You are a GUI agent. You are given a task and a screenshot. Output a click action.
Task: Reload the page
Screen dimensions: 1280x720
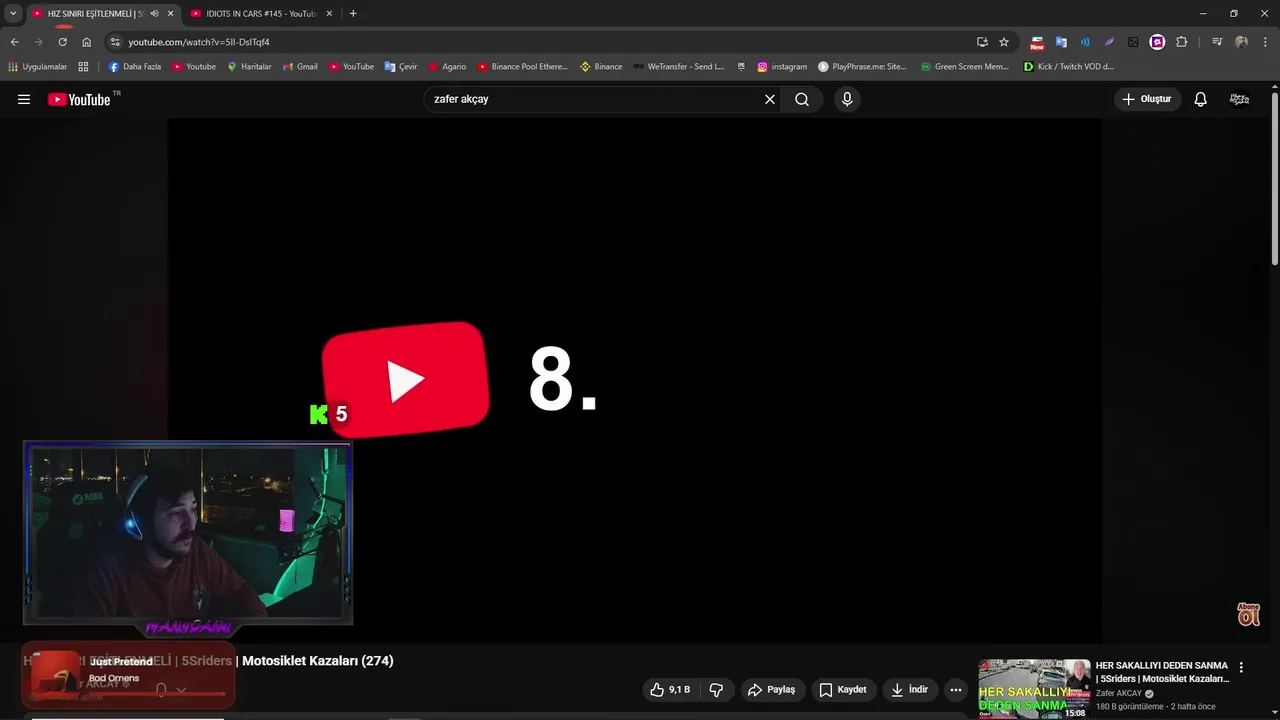click(x=62, y=42)
